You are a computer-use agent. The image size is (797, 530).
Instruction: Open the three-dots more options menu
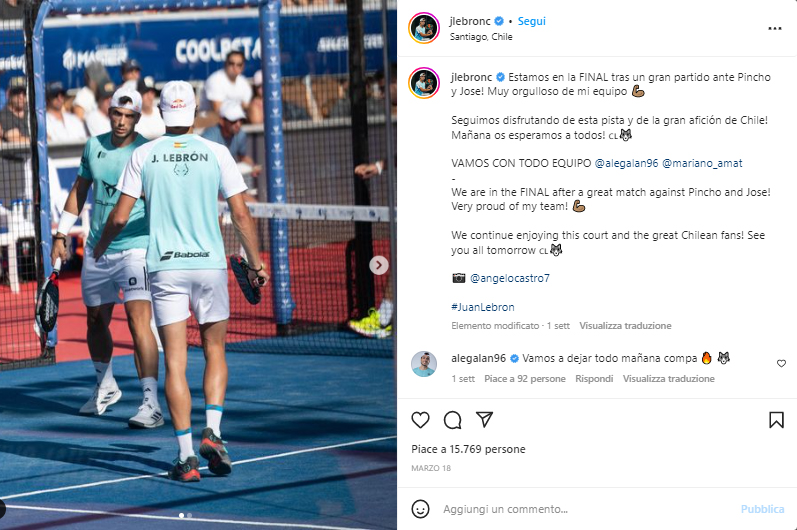pos(774,28)
